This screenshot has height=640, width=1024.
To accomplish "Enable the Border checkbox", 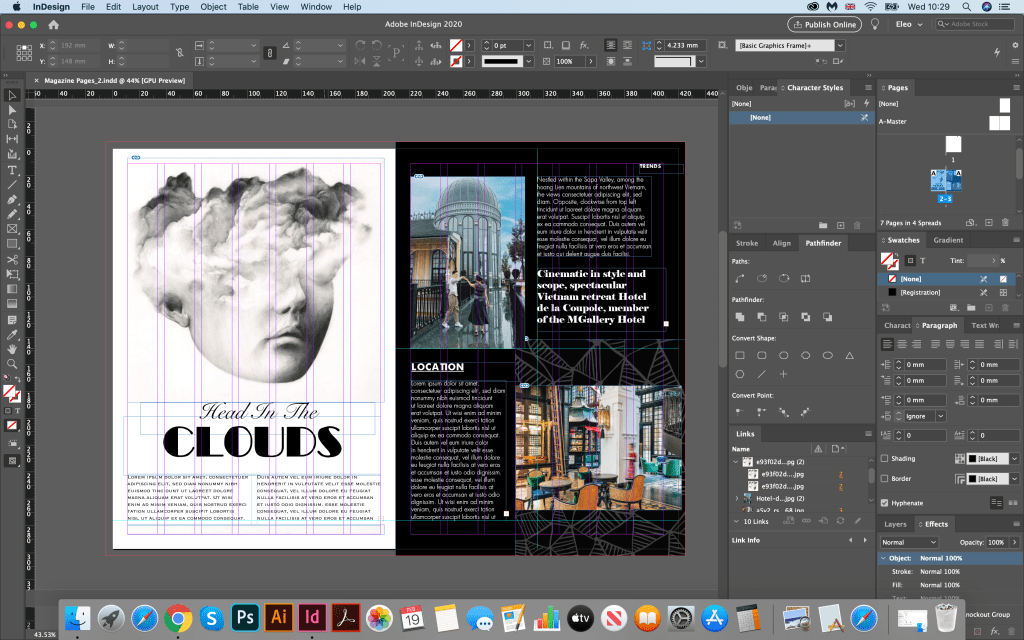I will 885,479.
